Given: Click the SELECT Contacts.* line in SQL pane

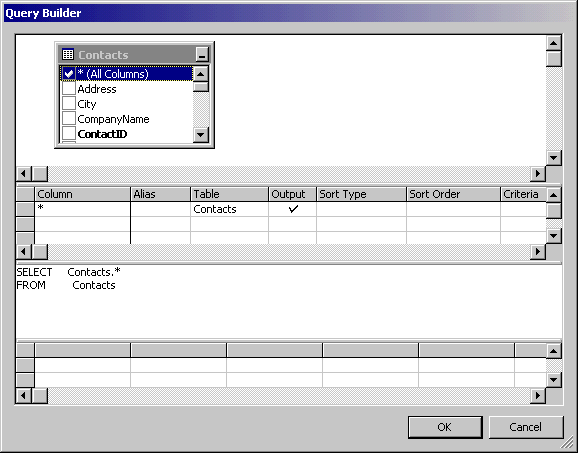Looking at the screenshot, I should point(69,272).
